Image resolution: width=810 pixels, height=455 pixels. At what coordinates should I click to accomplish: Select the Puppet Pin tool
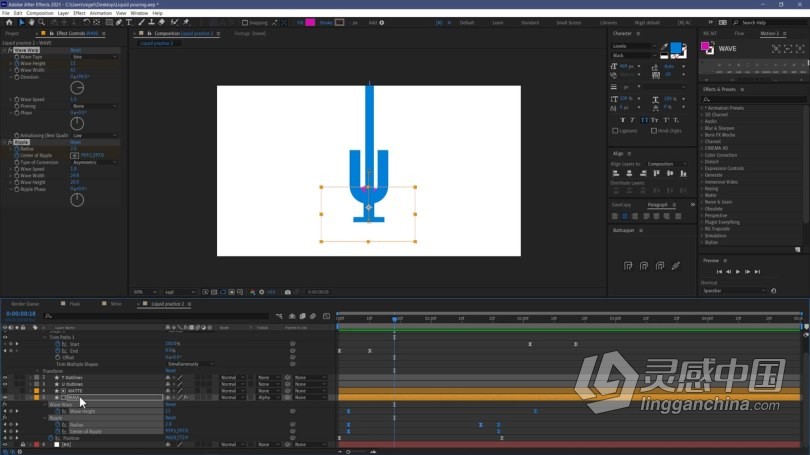[x=186, y=22]
